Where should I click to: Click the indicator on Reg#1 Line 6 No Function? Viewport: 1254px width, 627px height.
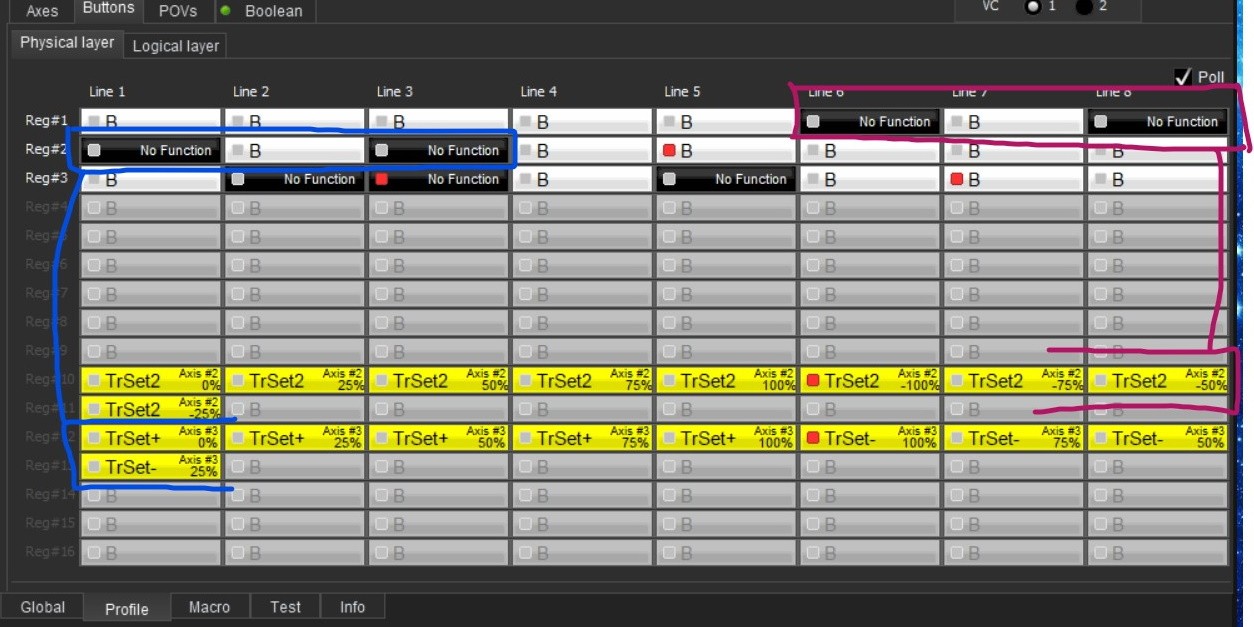[813, 122]
